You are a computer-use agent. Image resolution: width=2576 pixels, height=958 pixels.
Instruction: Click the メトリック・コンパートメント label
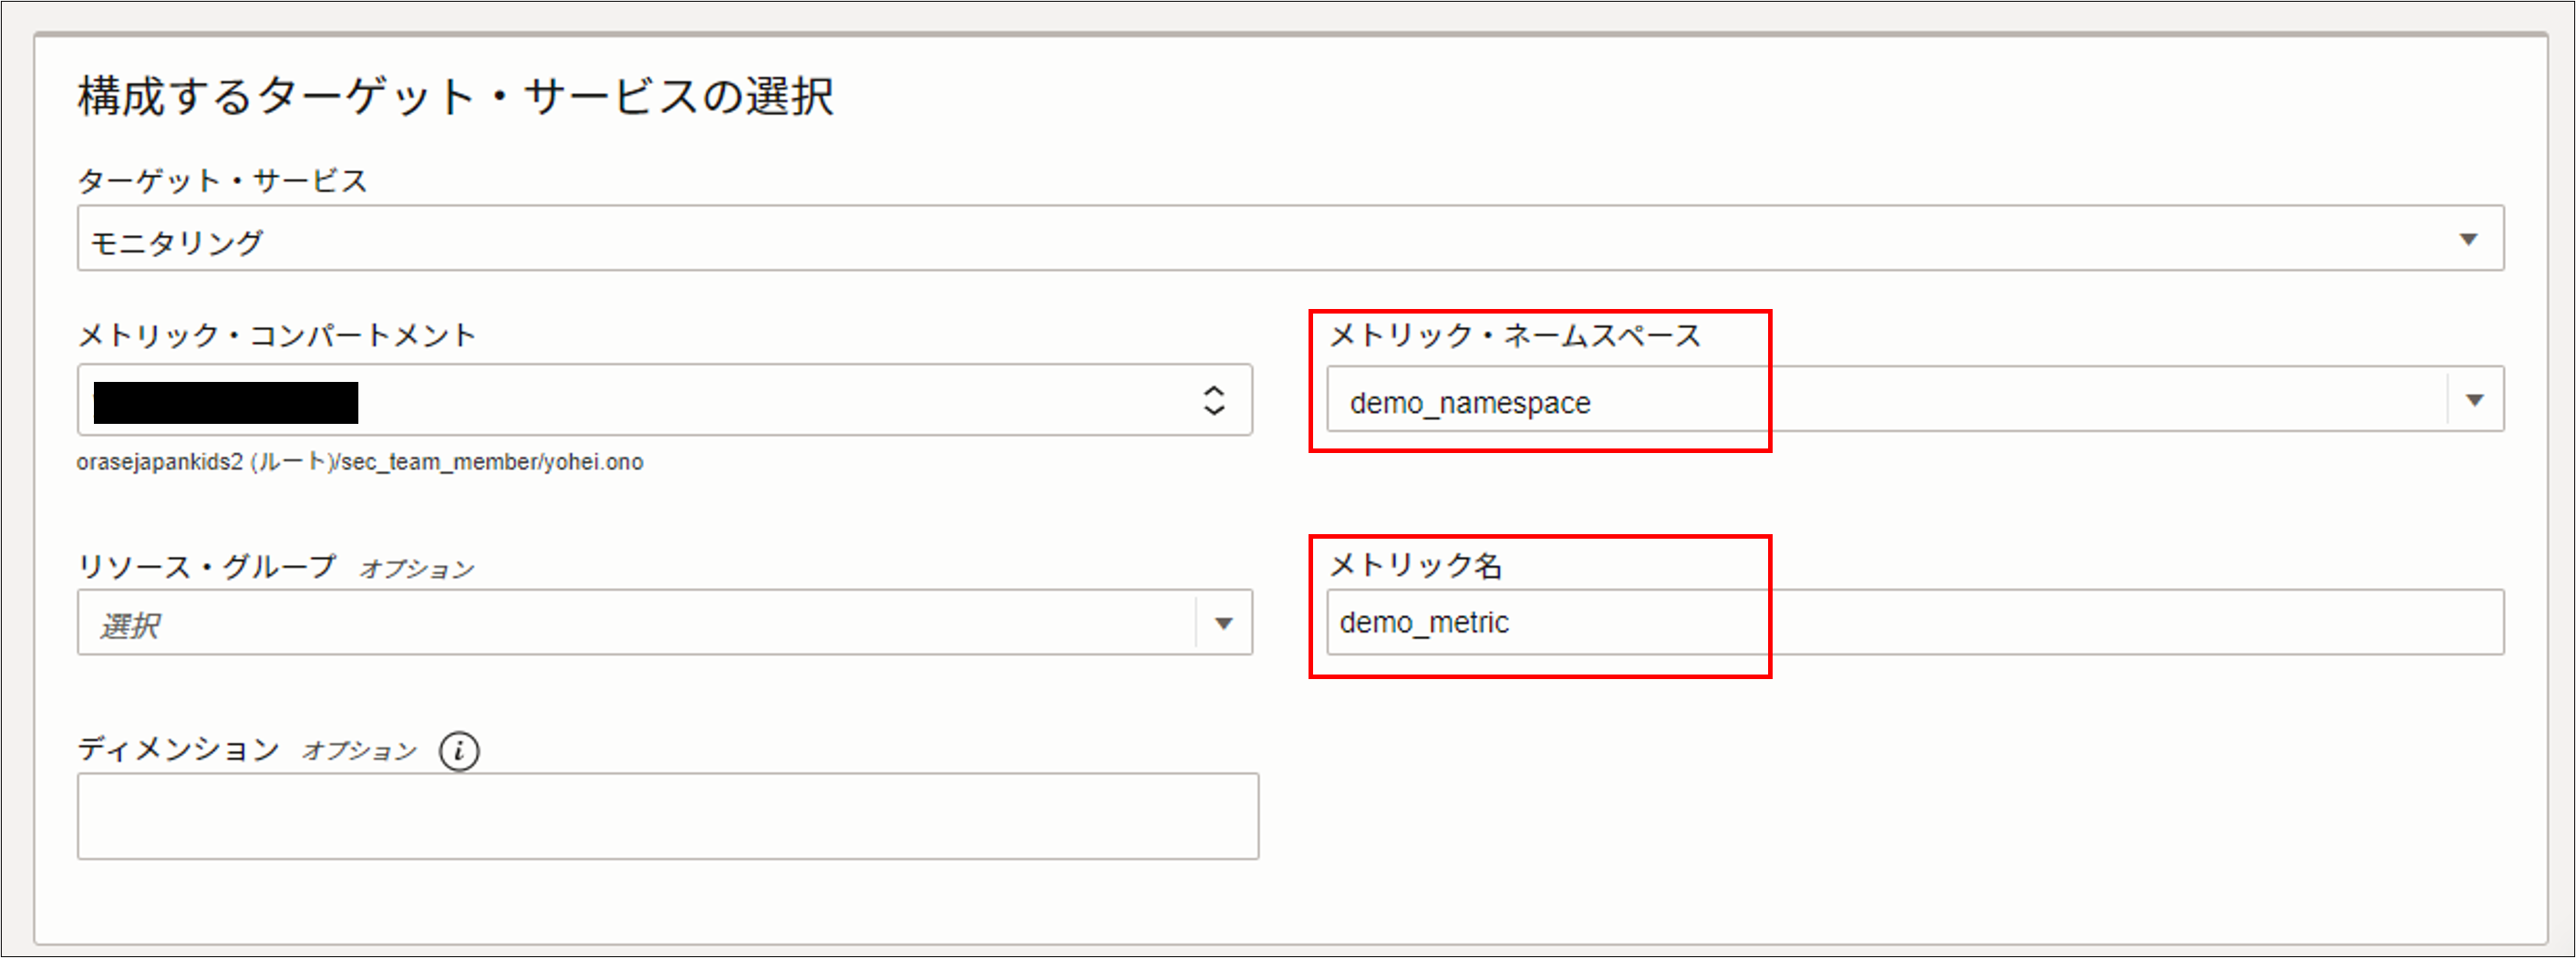[x=277, y=335]
